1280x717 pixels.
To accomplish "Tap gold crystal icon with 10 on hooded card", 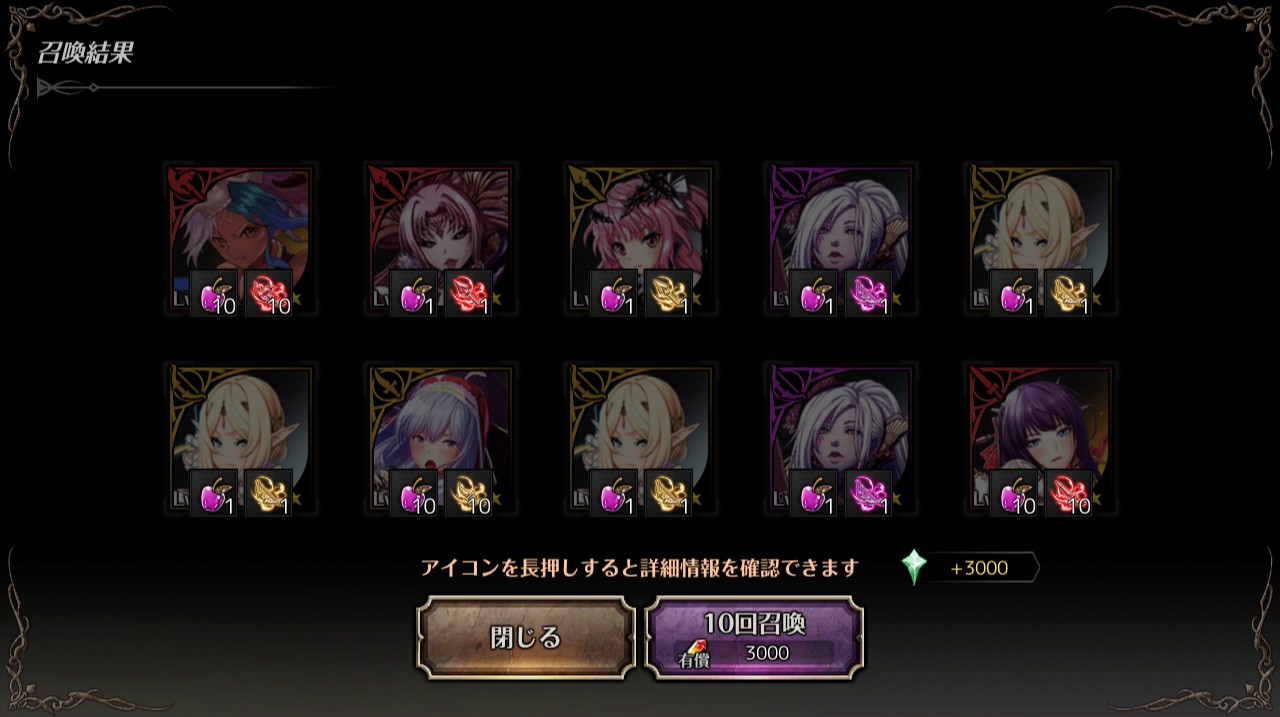I will pos(469,493).
